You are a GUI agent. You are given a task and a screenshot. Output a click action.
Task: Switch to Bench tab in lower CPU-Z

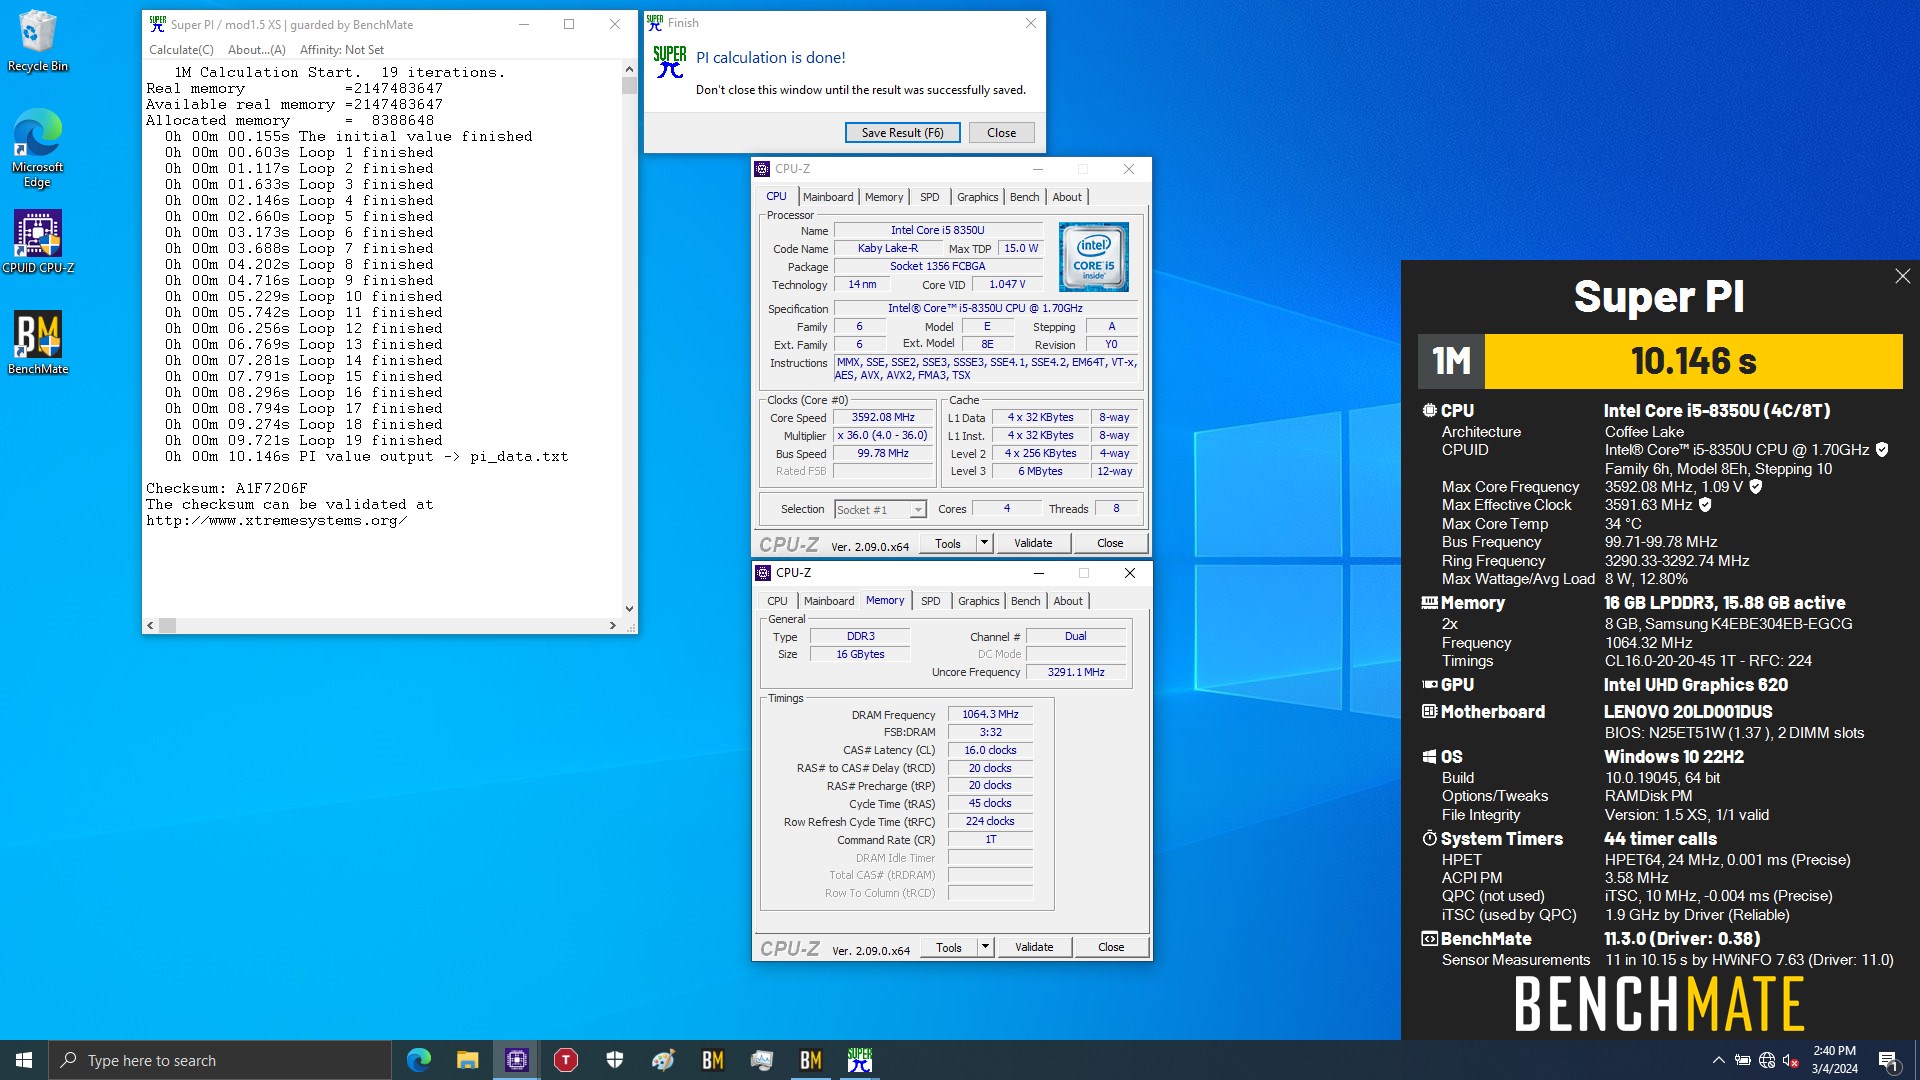pos(1025,601)
